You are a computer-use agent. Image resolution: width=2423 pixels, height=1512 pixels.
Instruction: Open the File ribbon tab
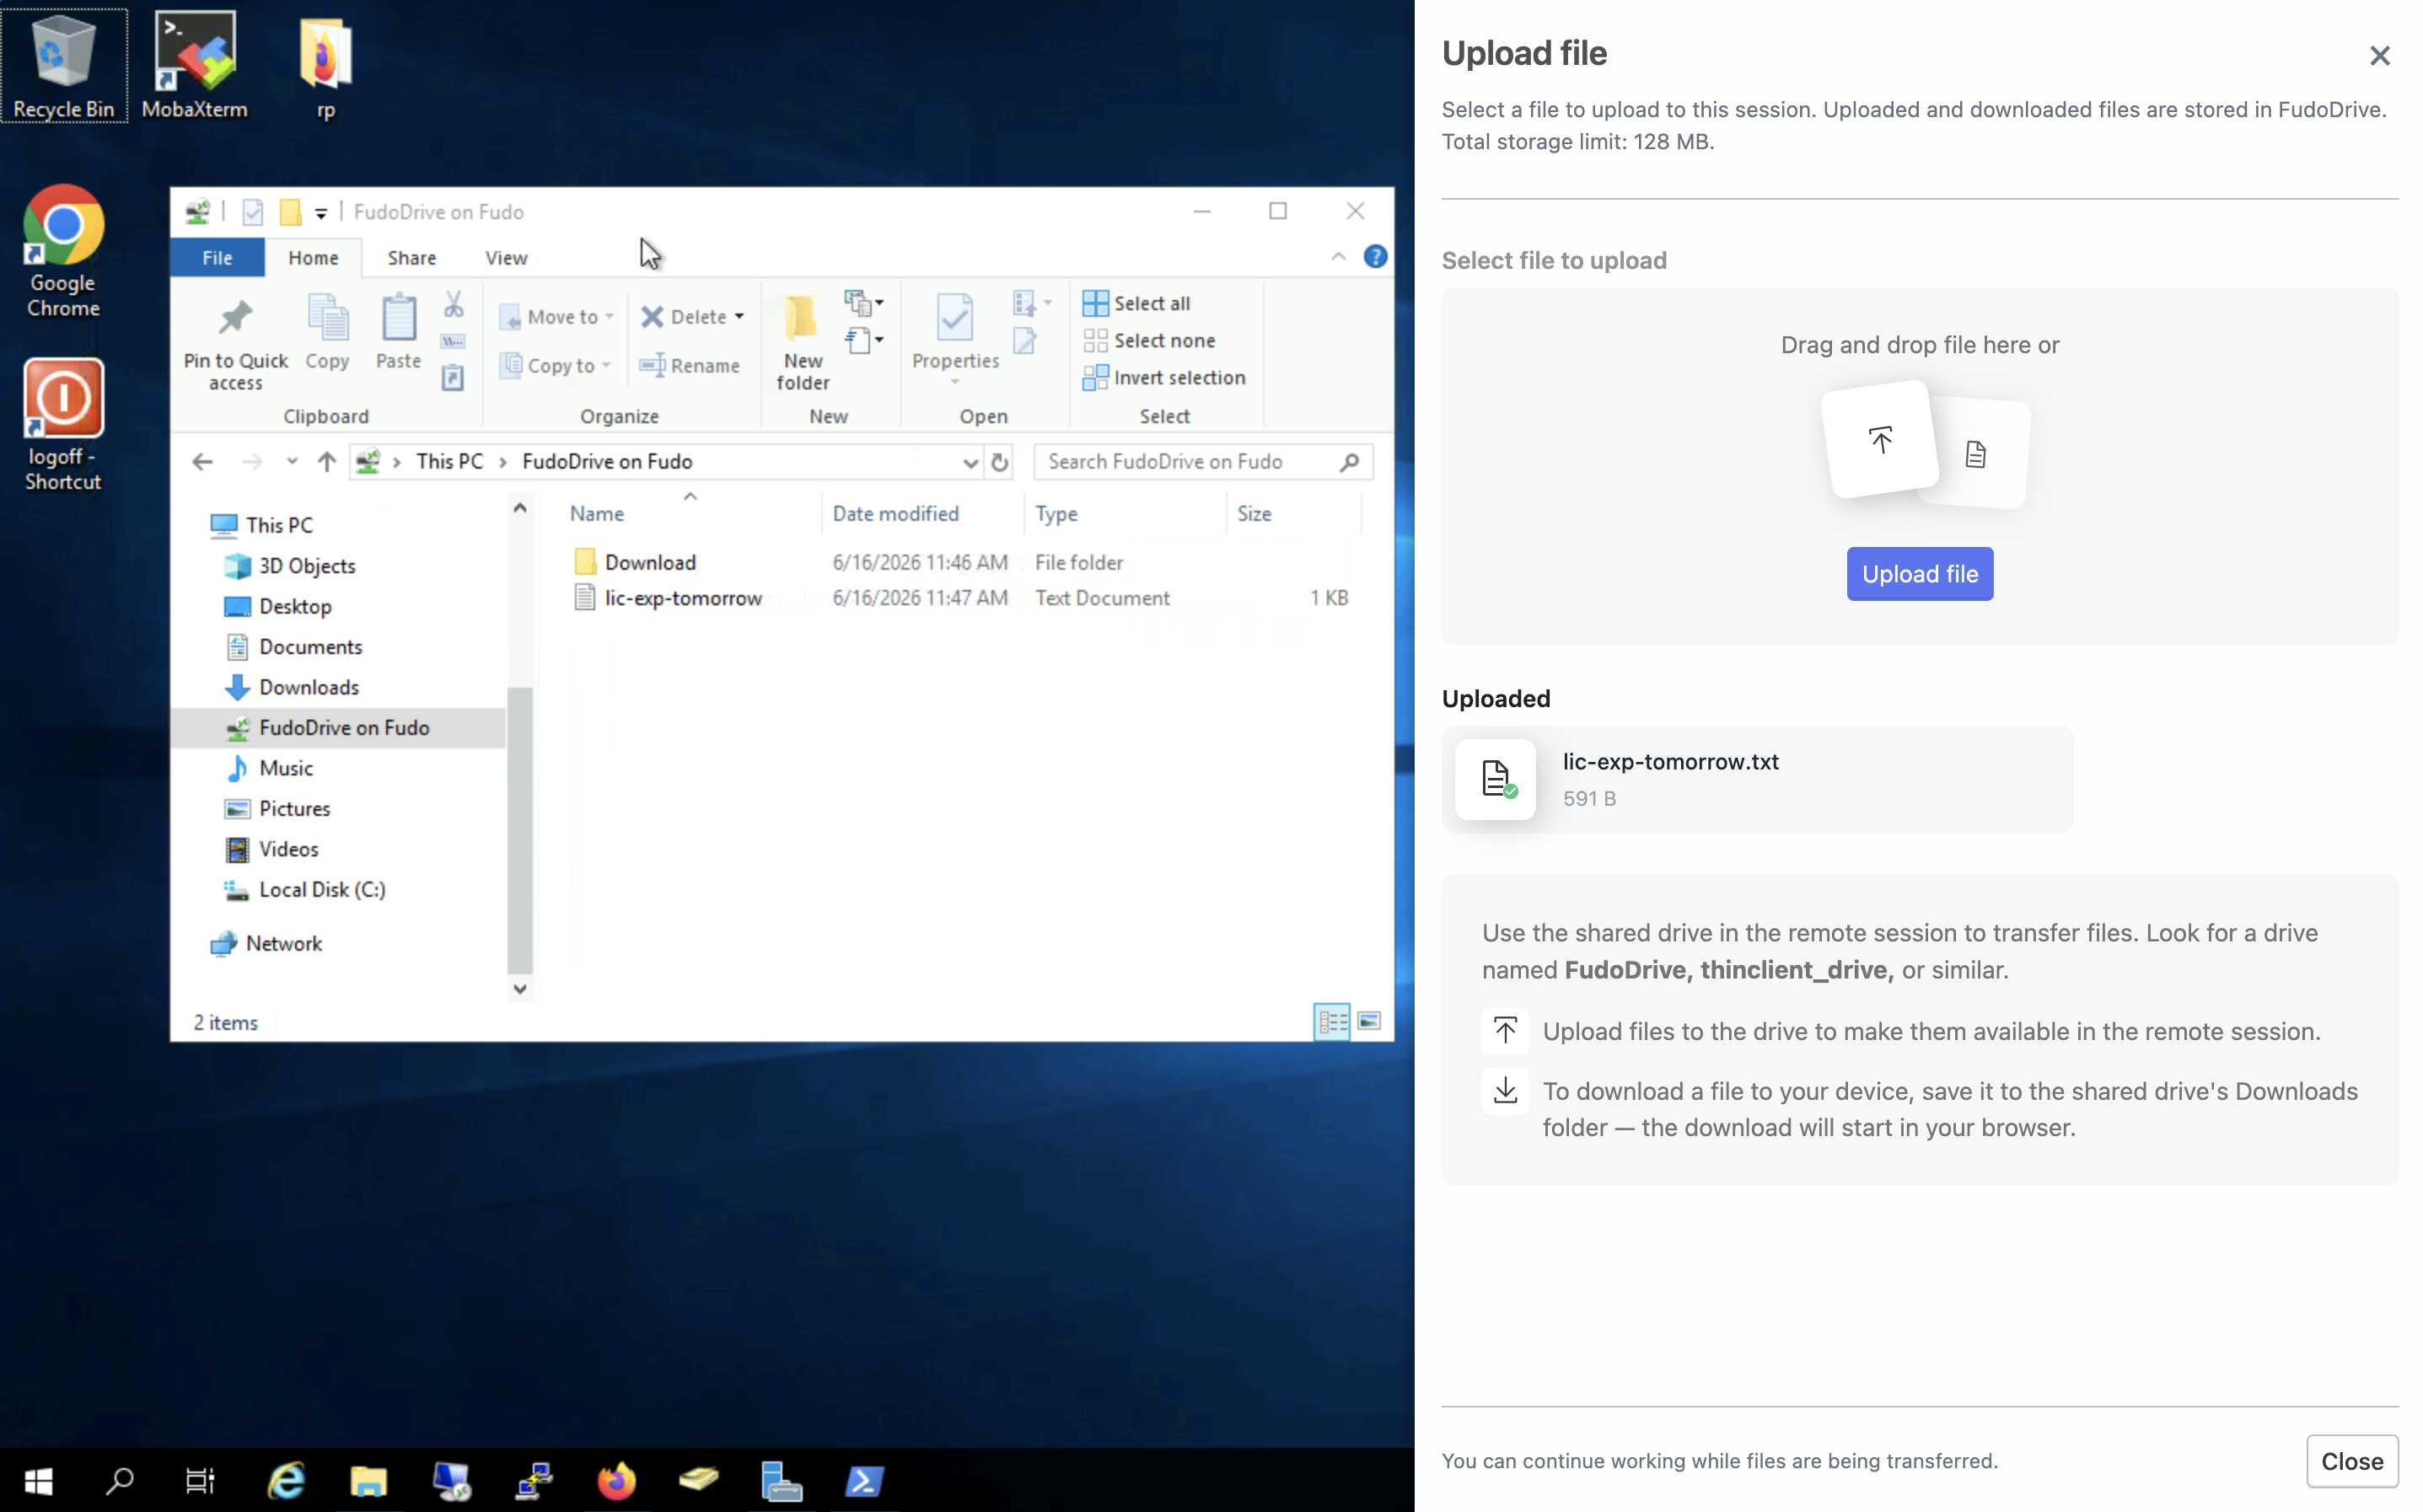tap(217, 257)
